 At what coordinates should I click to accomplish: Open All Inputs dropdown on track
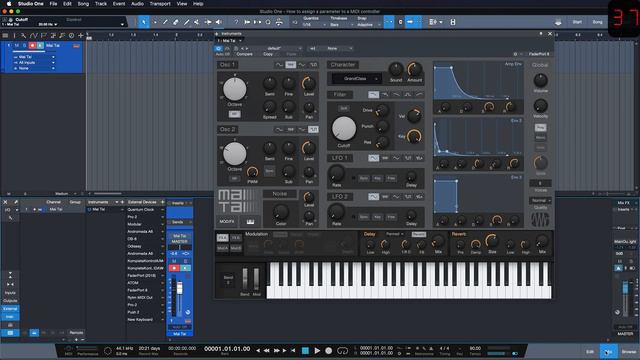point(34,62)
